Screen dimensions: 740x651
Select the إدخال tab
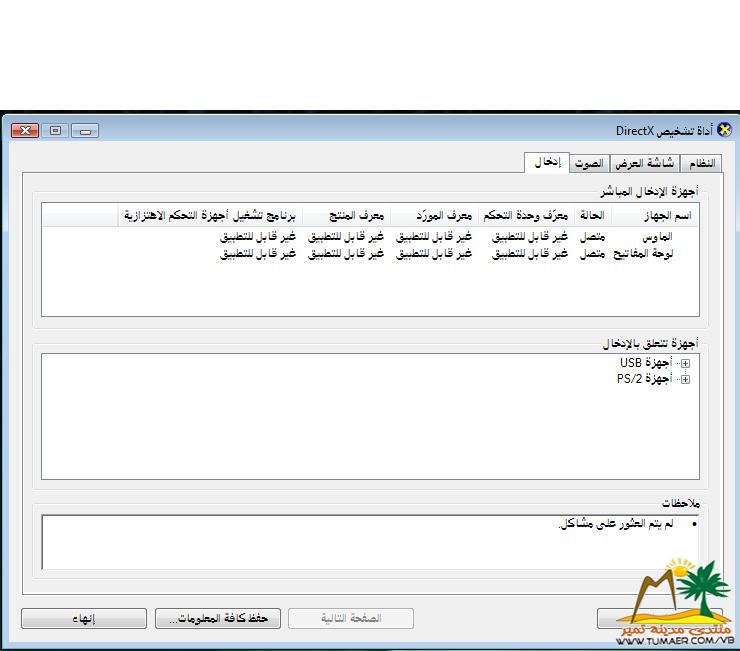[546, 162]
